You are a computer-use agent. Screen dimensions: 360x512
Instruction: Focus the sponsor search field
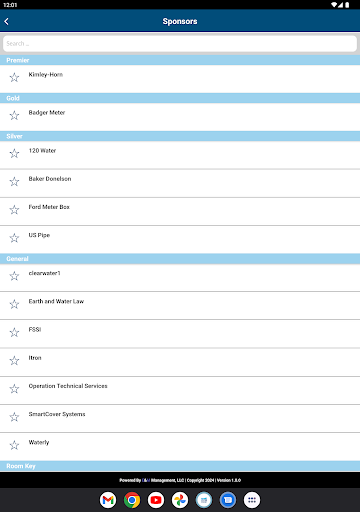tap(180, 44)
